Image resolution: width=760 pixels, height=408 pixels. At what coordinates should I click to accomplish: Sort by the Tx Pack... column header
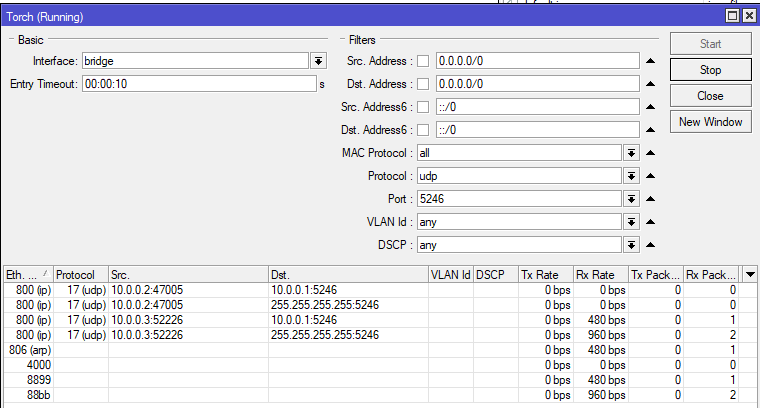(x=656, y=275)
